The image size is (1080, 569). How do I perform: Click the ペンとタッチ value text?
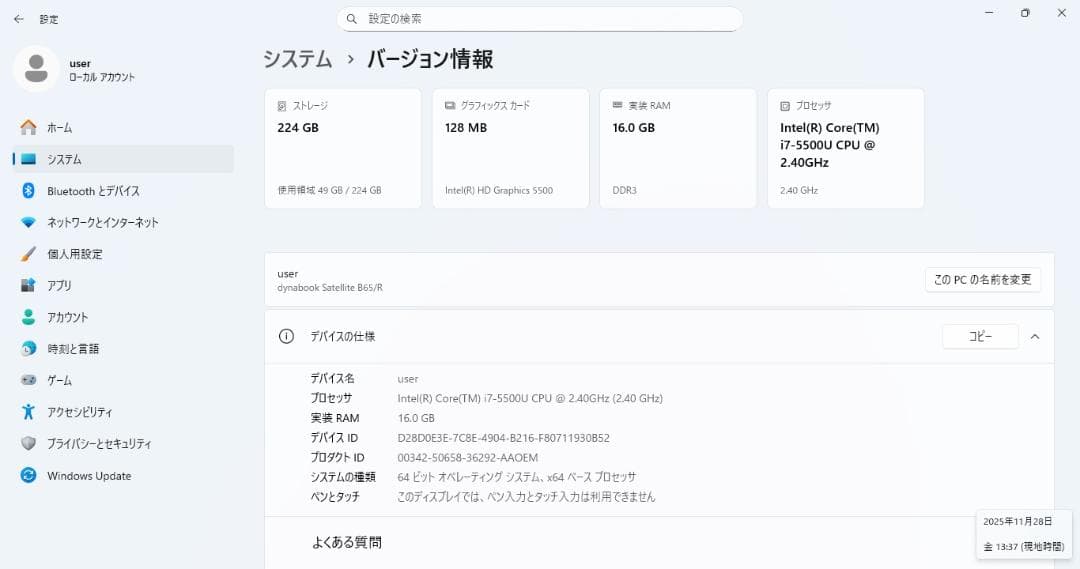(526, 497)
